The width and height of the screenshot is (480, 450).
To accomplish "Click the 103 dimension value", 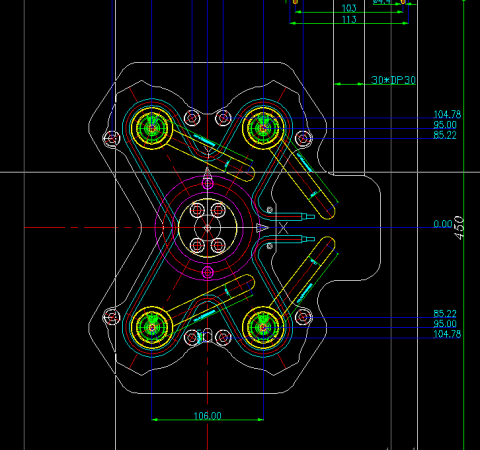I will pyautogui.click(x=349, y=8).
